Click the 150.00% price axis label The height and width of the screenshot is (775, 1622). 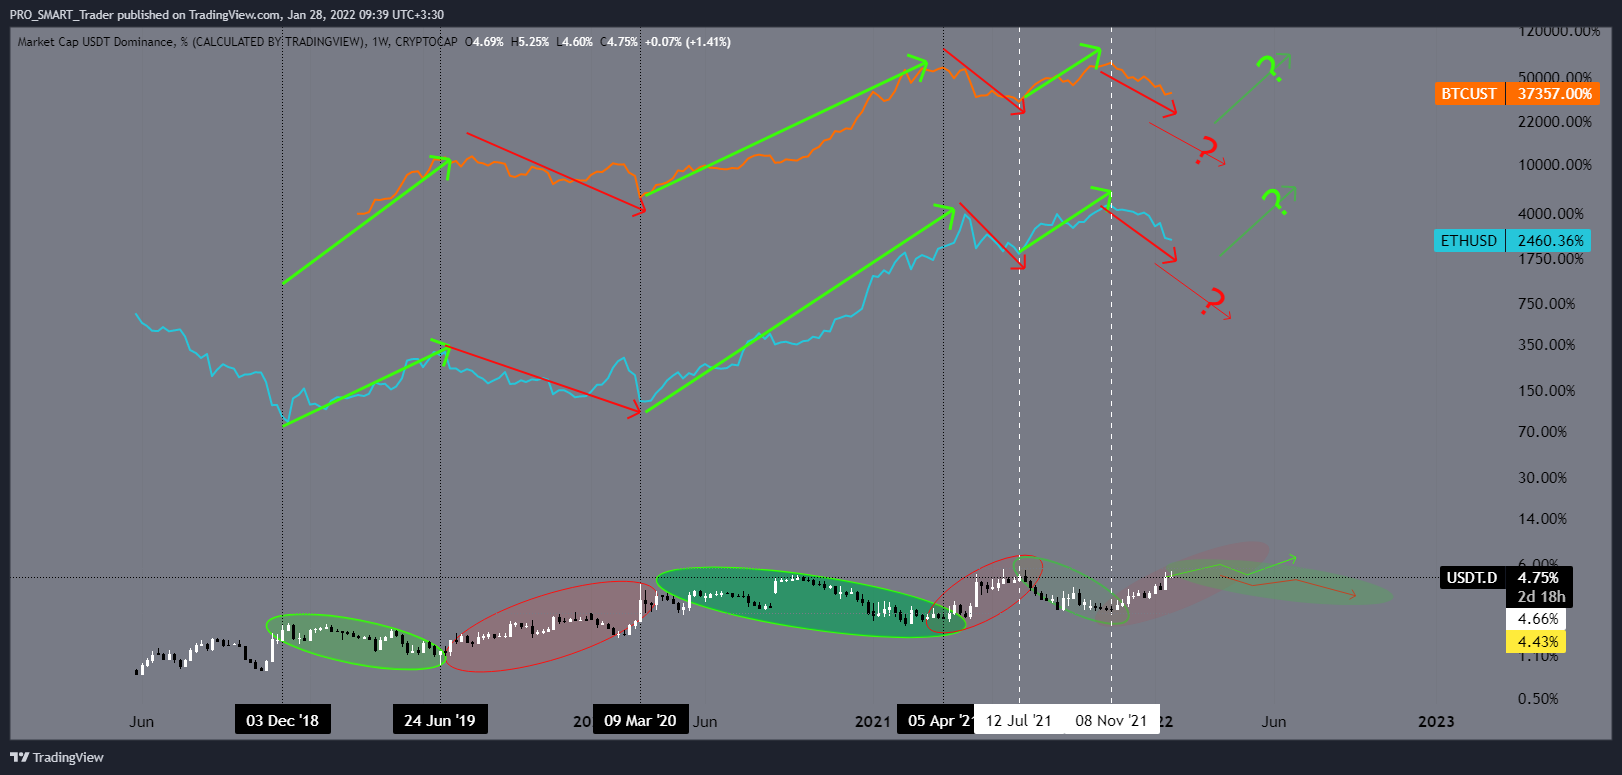pos(1547,391)
